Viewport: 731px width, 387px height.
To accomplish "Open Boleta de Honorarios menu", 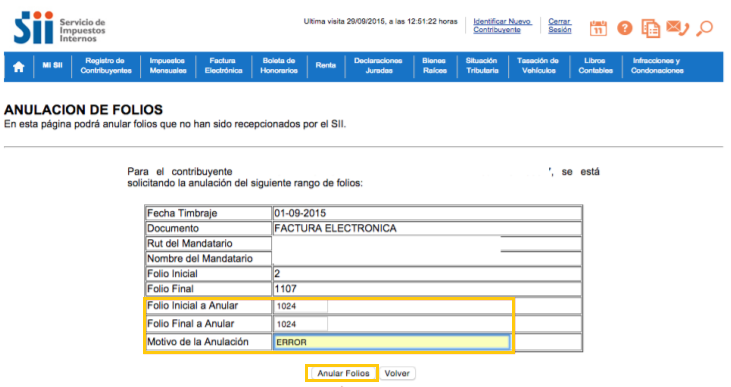I will (x=279, y=66).
